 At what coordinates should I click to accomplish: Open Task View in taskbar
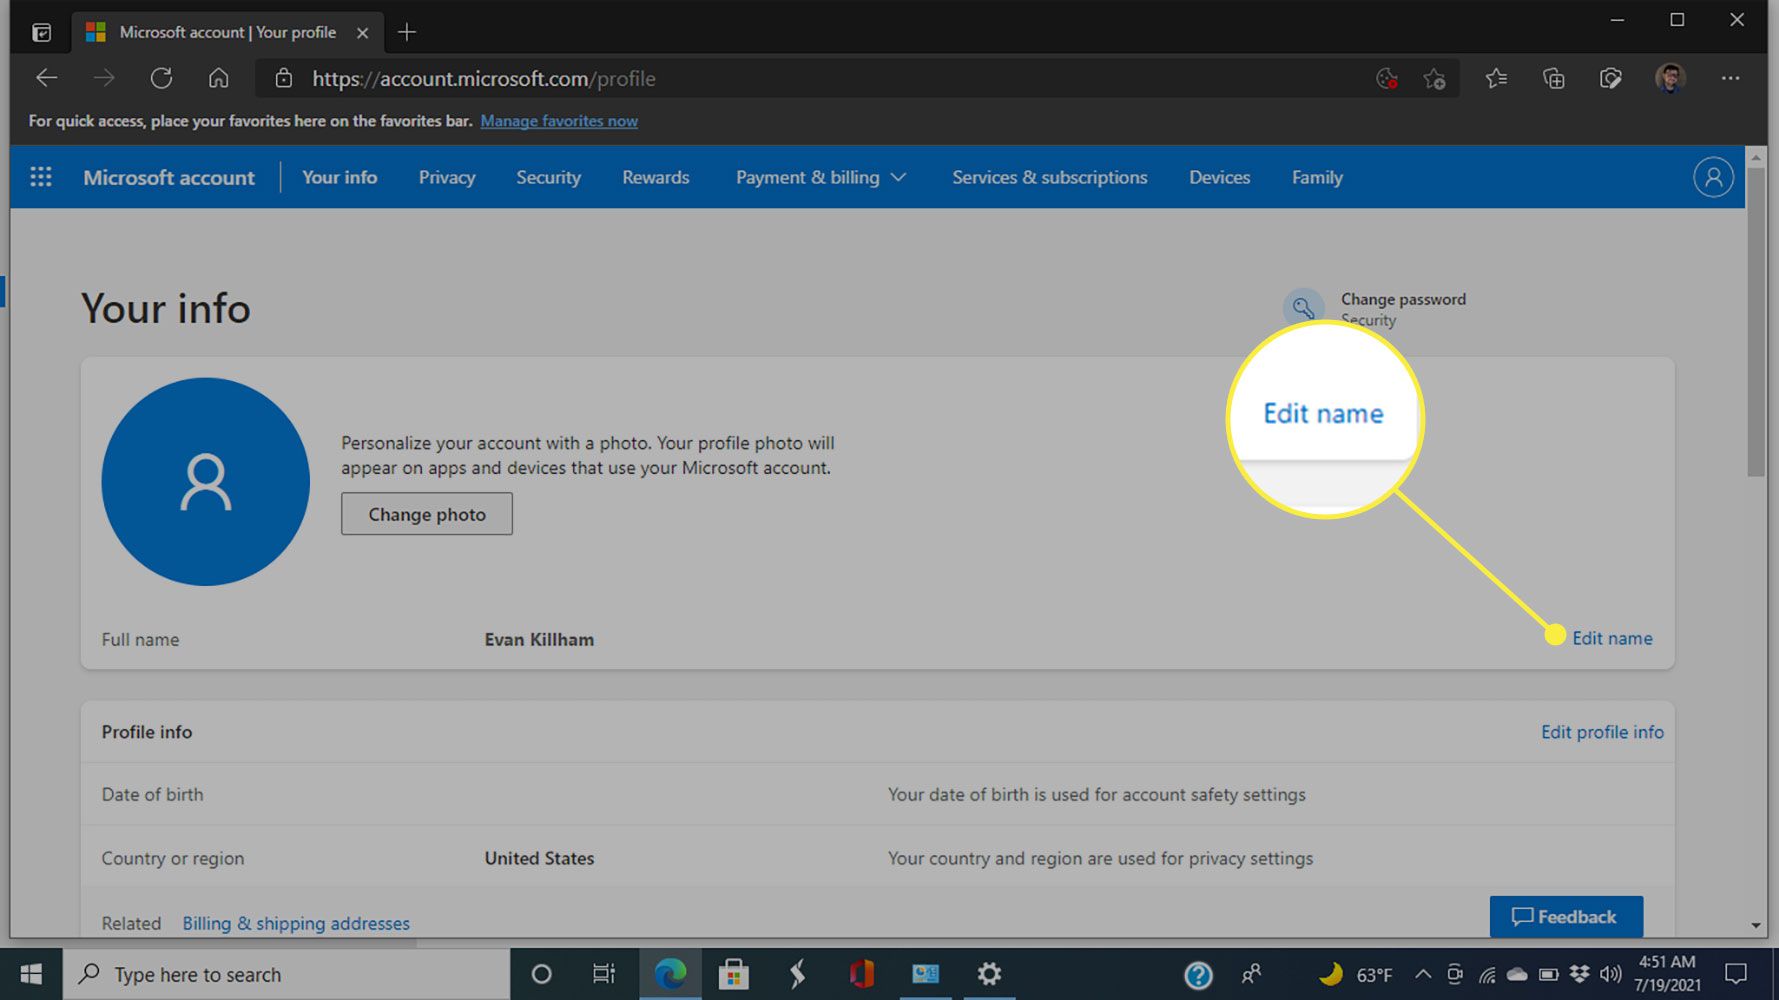point(604,974)
